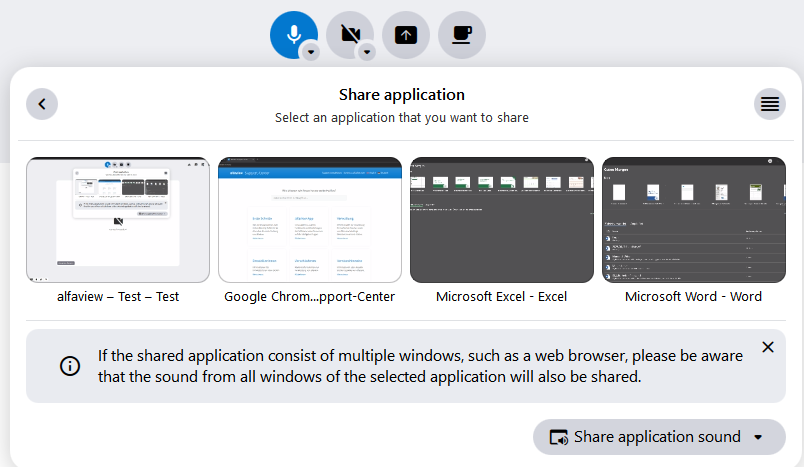Click the speaker screen icon on sound button

click(559, 437)
